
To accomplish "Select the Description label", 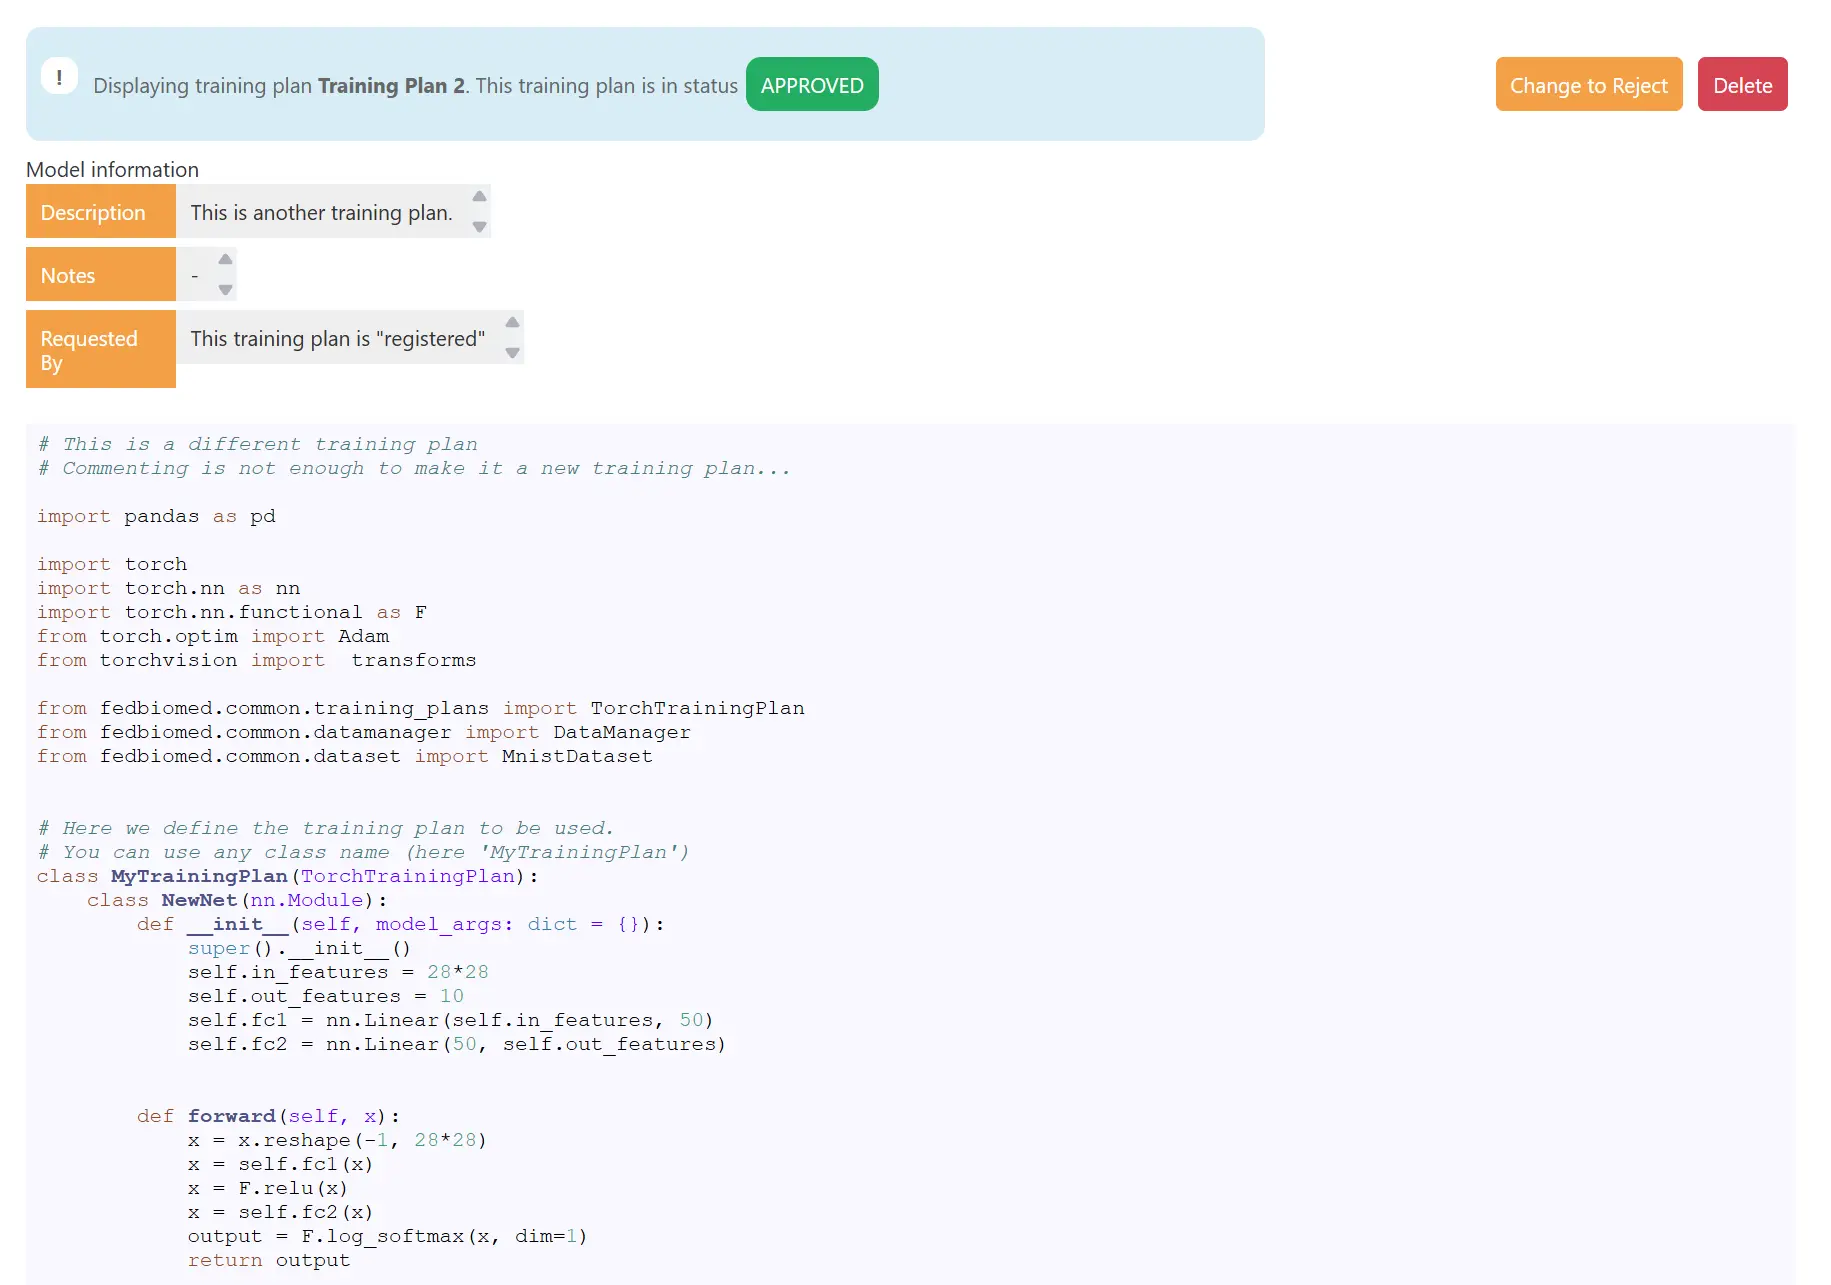I will pos(100,212).
